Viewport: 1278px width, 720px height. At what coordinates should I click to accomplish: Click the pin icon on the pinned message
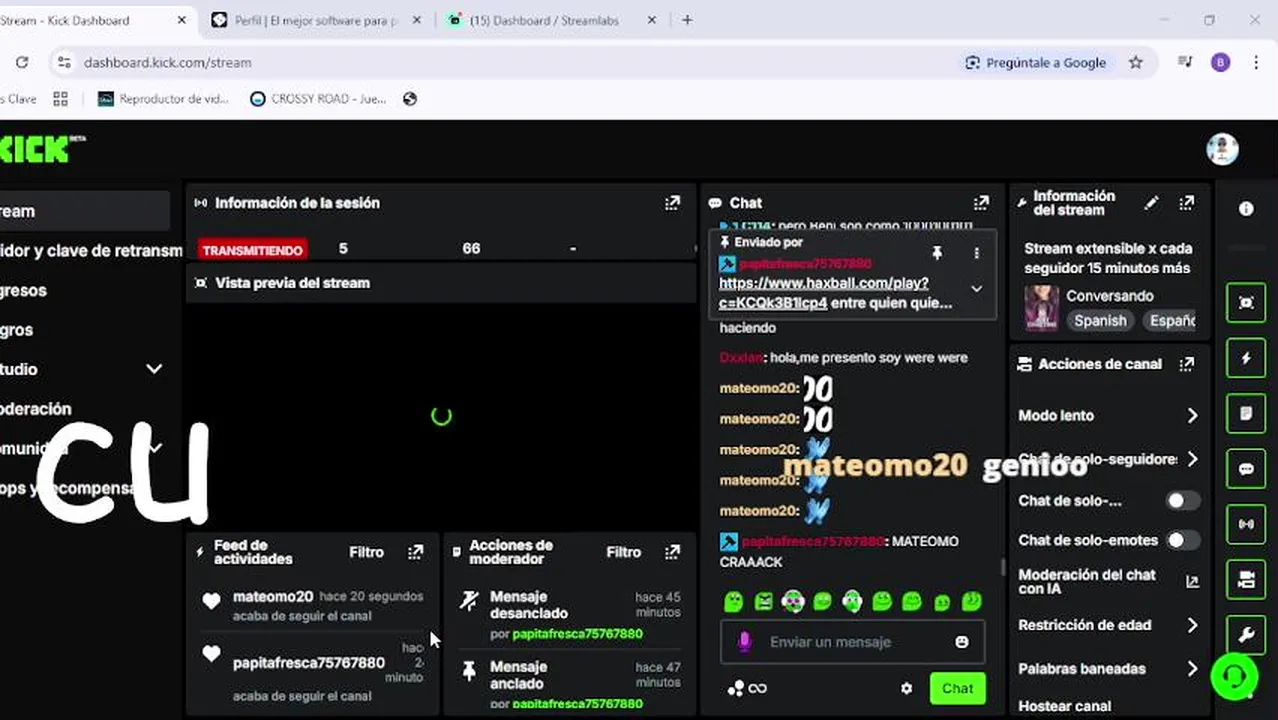[937, 253]
